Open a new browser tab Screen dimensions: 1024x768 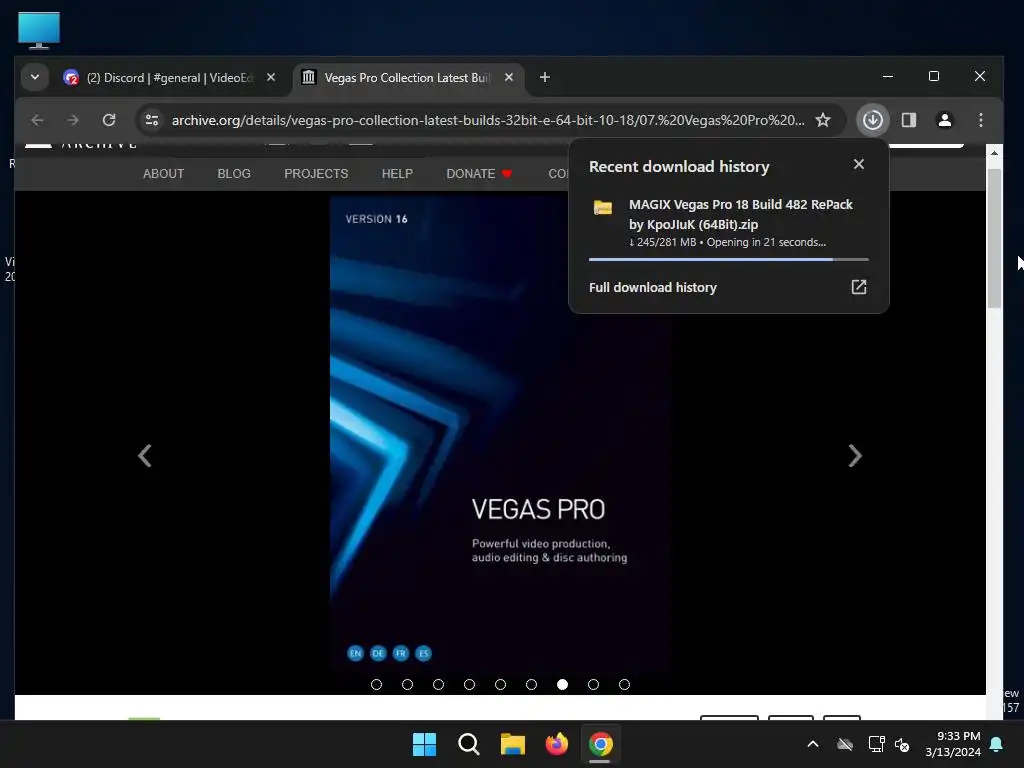click(x=545, y=77)
